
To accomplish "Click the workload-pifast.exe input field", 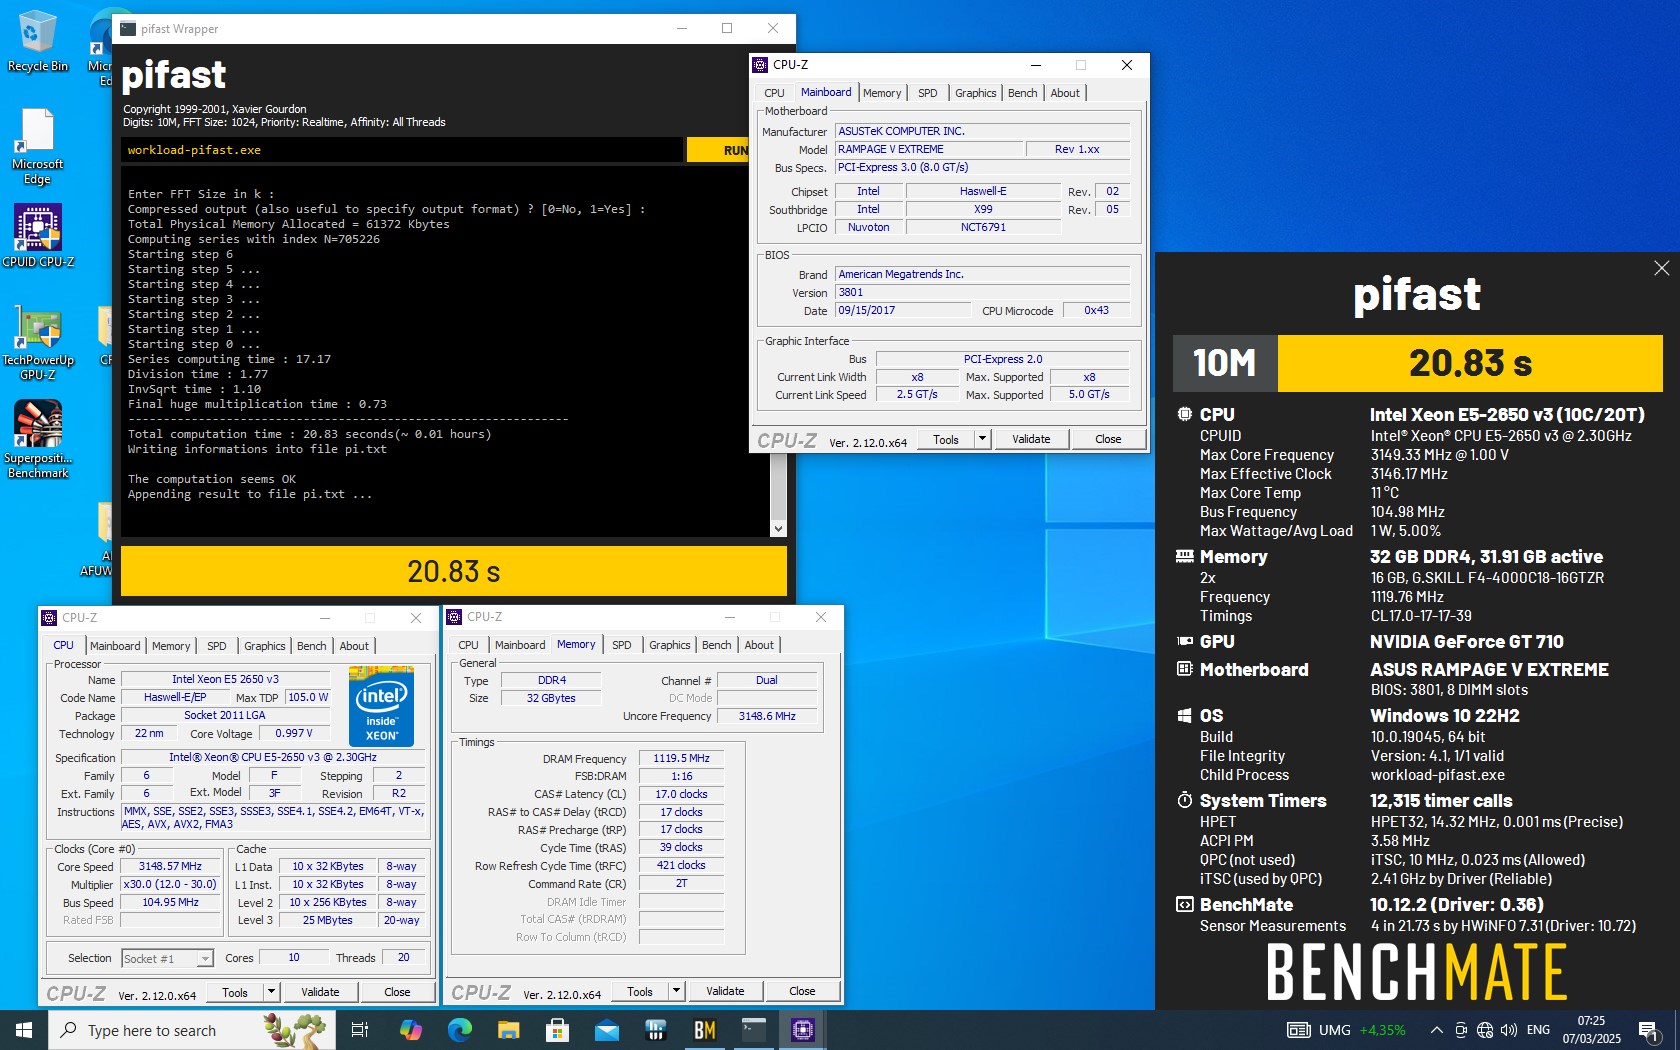I will click(x=402, y=150).
